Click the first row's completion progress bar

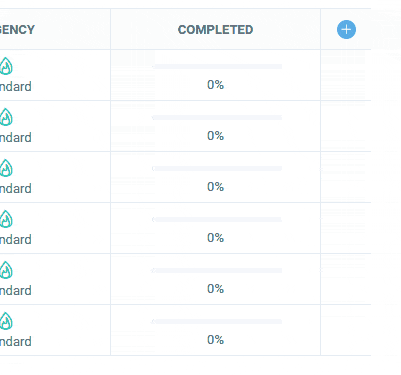(x=217, y=66)
